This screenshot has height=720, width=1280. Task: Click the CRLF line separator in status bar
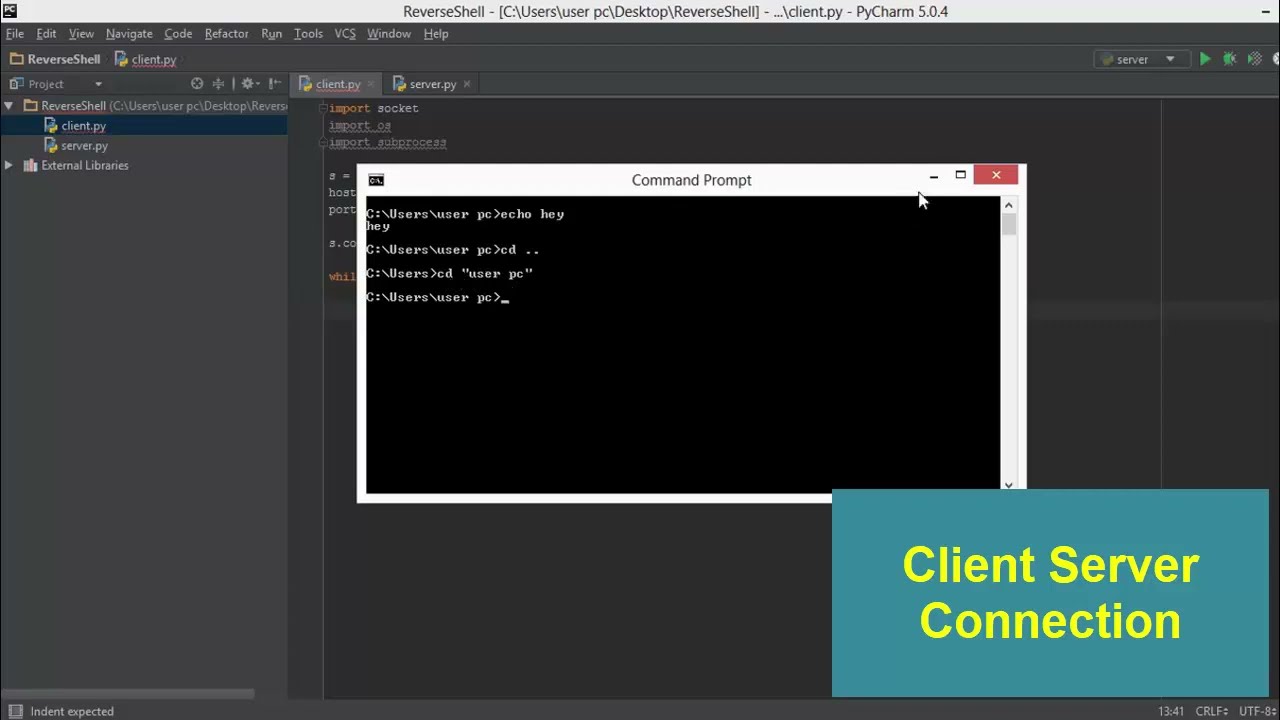[x=1211, y=711]
